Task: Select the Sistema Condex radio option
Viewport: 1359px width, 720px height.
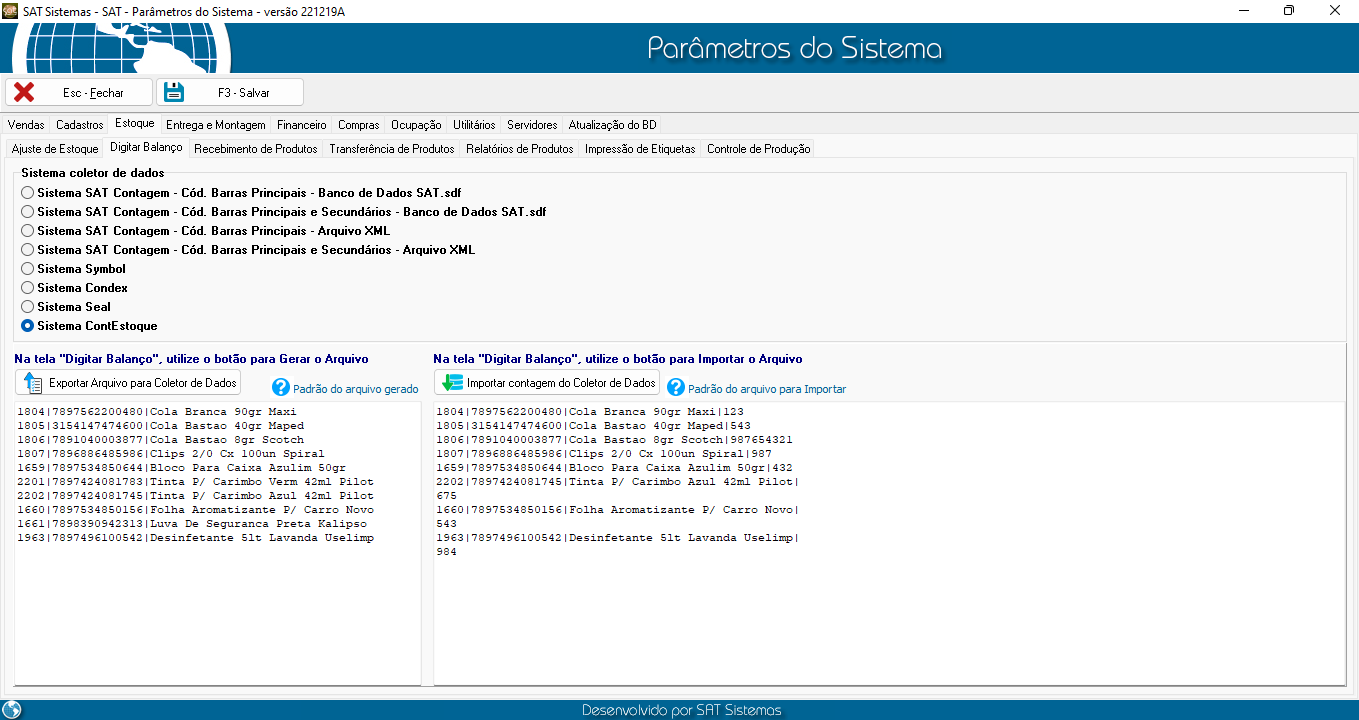Action: click(x=28, y=288)
